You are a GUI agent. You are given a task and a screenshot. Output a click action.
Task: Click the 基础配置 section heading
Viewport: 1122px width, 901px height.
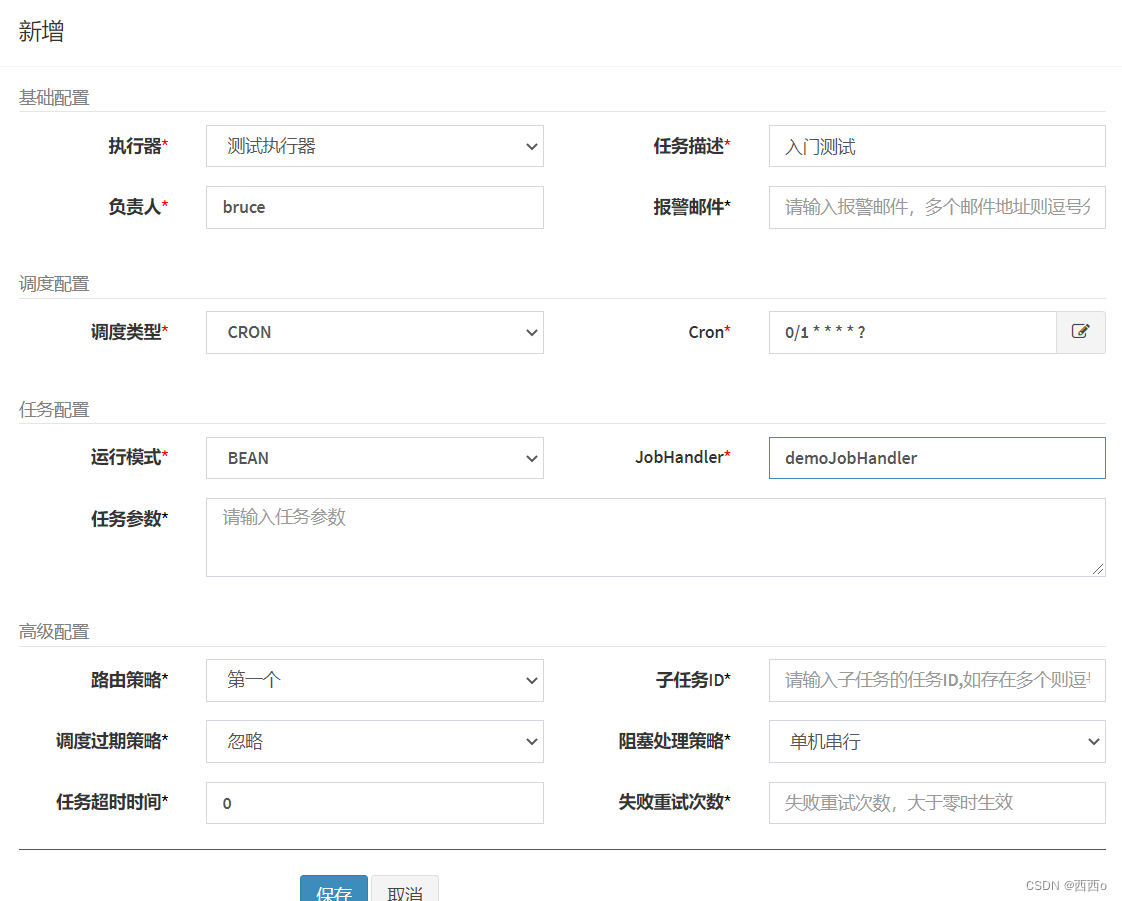[54, 97]
